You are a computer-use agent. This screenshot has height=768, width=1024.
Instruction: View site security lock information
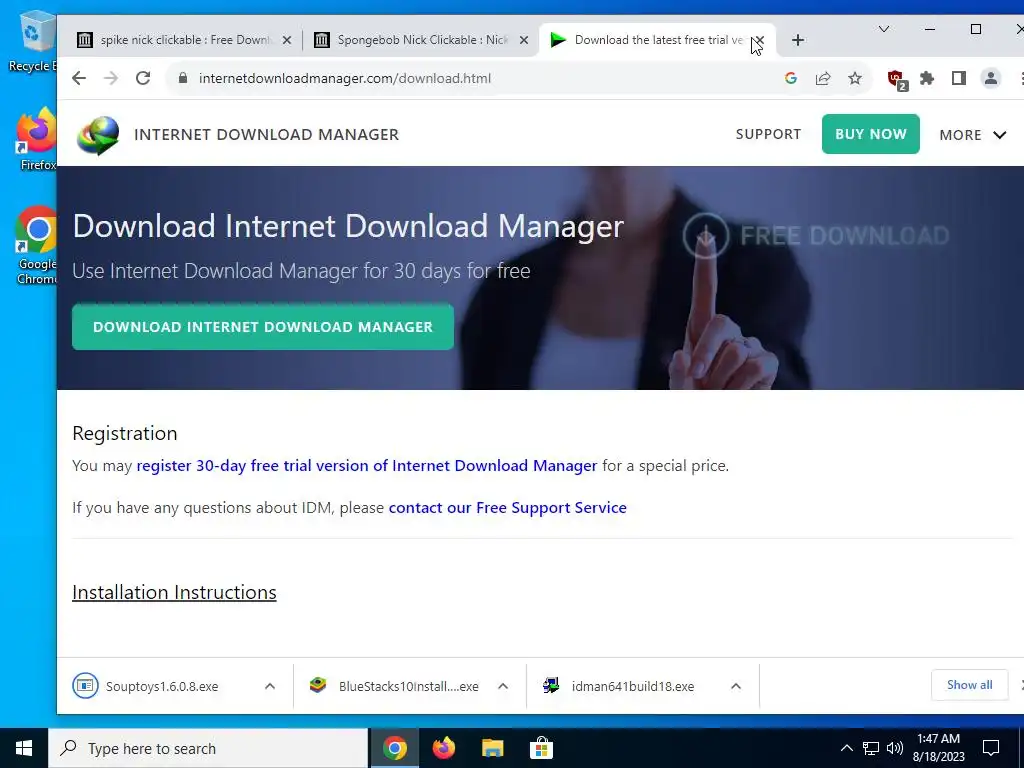pos(183,78)
